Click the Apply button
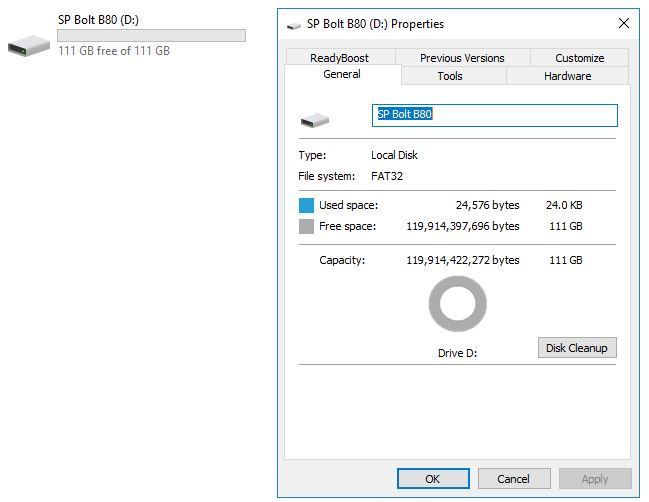The width and height of the screenshot is (649, 502). pos(595,479)
